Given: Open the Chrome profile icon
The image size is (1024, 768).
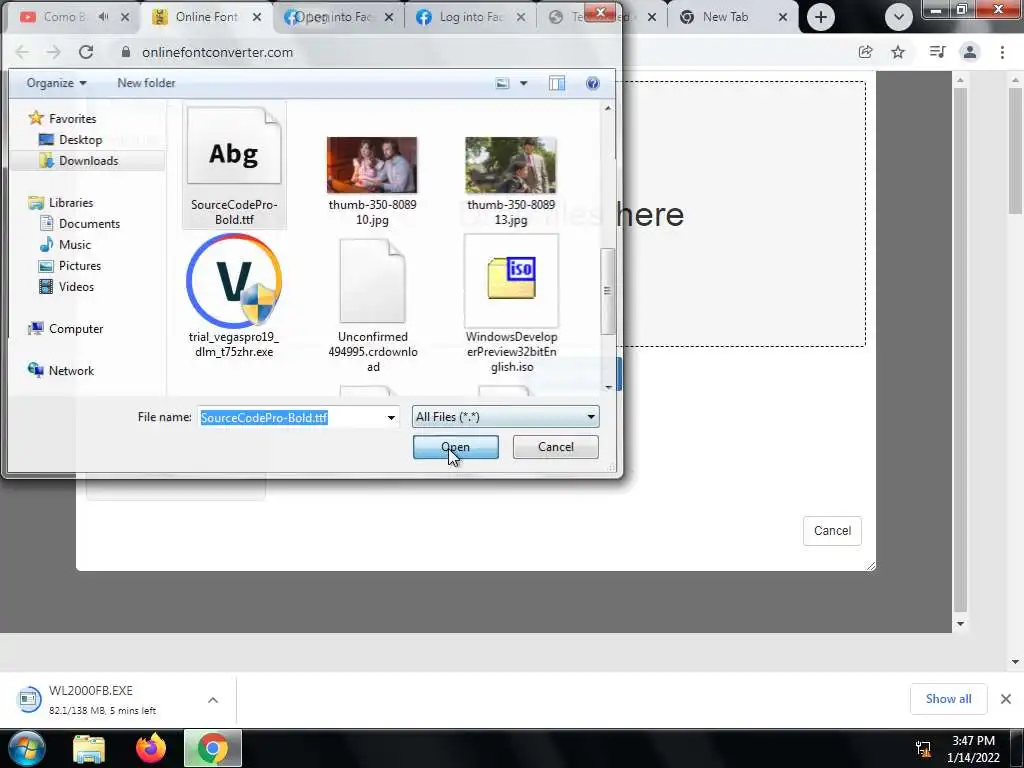Looking at the screenshot, I should (x=970, y=52).
